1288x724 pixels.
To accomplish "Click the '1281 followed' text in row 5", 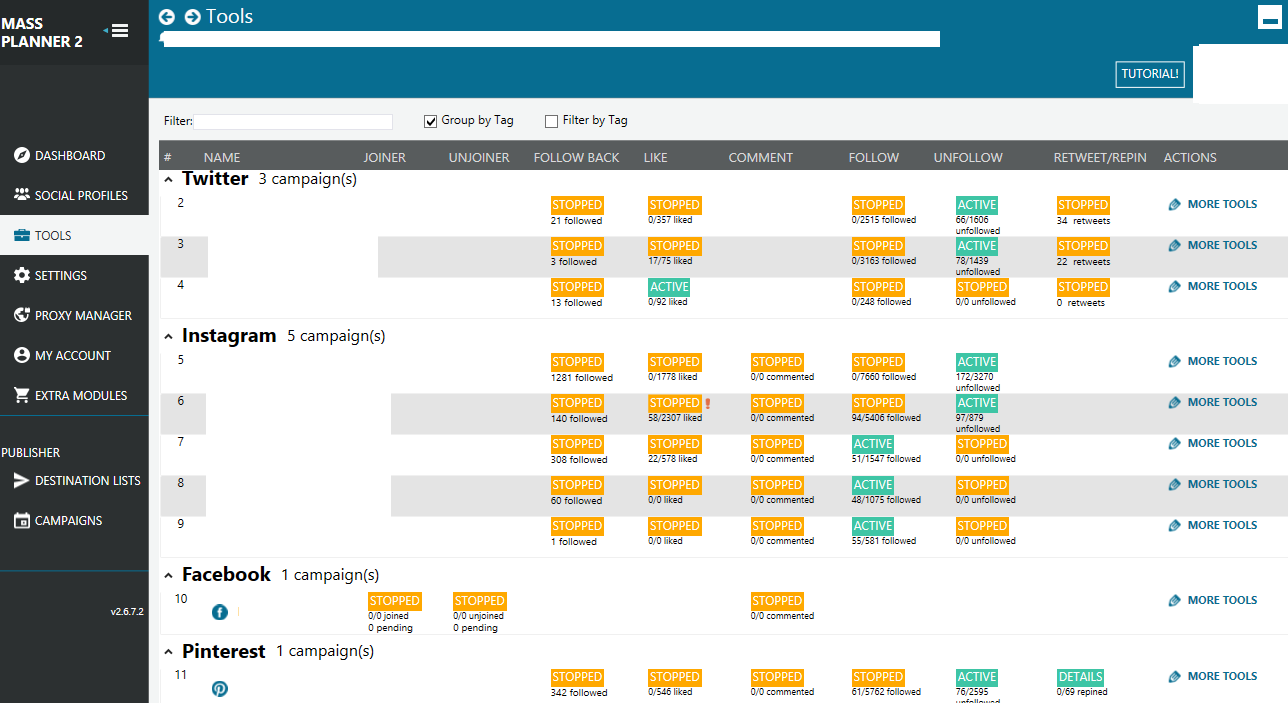I will [x=582, y=378].
